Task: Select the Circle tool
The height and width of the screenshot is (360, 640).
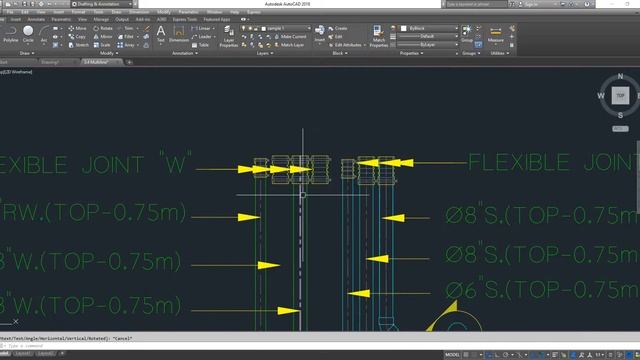Action: (x=28, y=34)
